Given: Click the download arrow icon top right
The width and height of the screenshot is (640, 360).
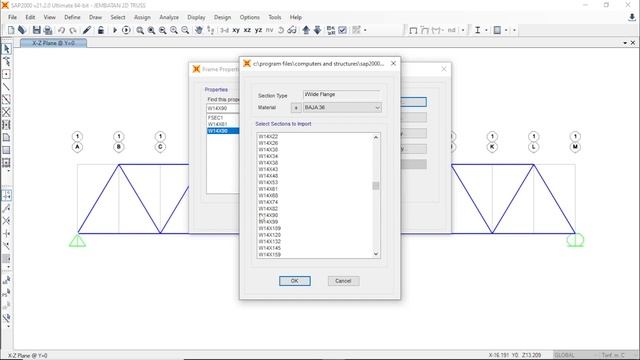Looking at the screenshot, I should 632,17.
